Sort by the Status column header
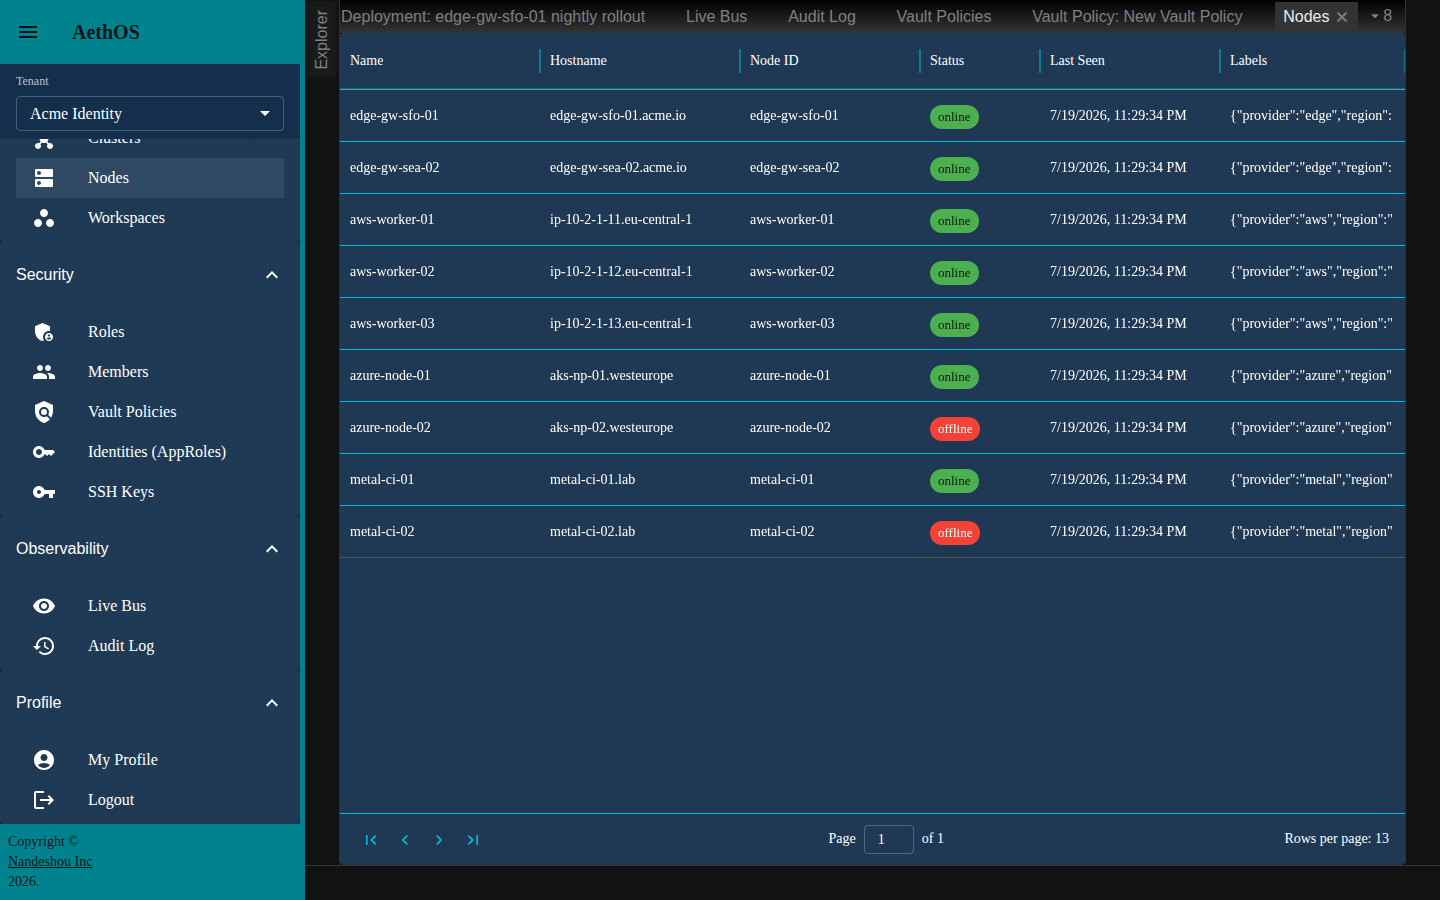The image size is (1440, 900). tap(979, 61)
